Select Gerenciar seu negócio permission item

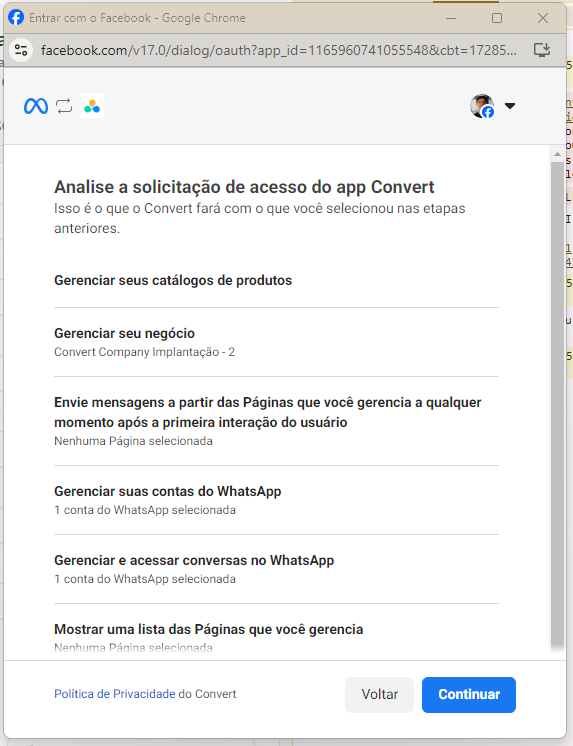coord(276,342)
